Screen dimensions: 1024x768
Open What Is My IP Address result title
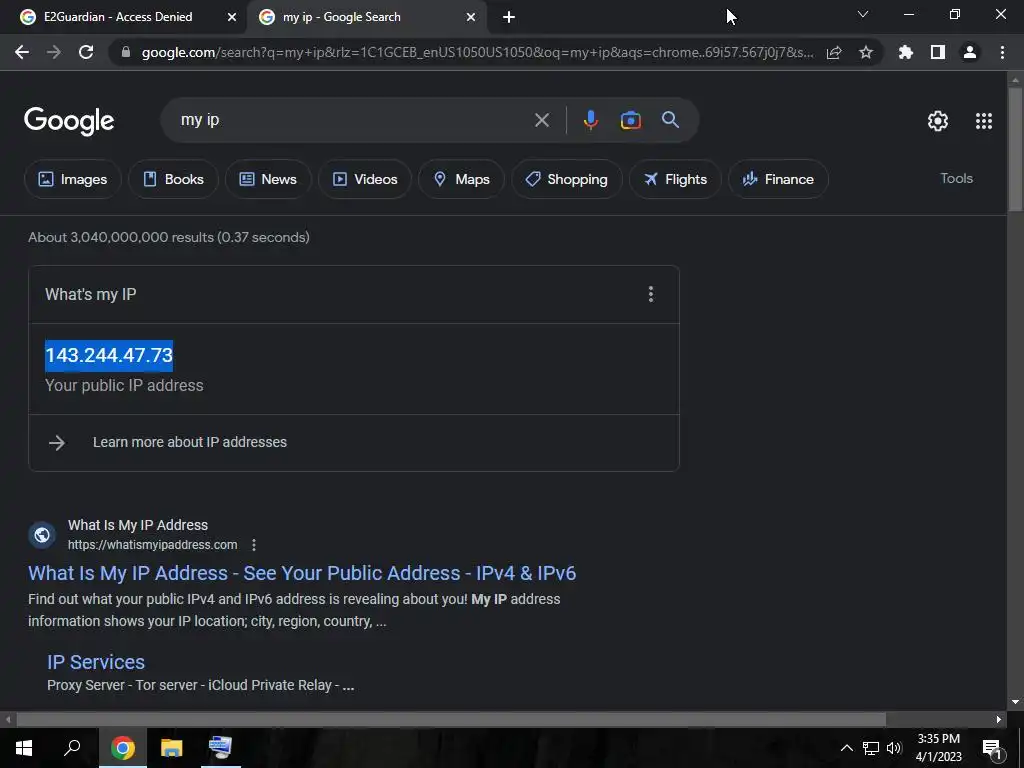(302, 573)
